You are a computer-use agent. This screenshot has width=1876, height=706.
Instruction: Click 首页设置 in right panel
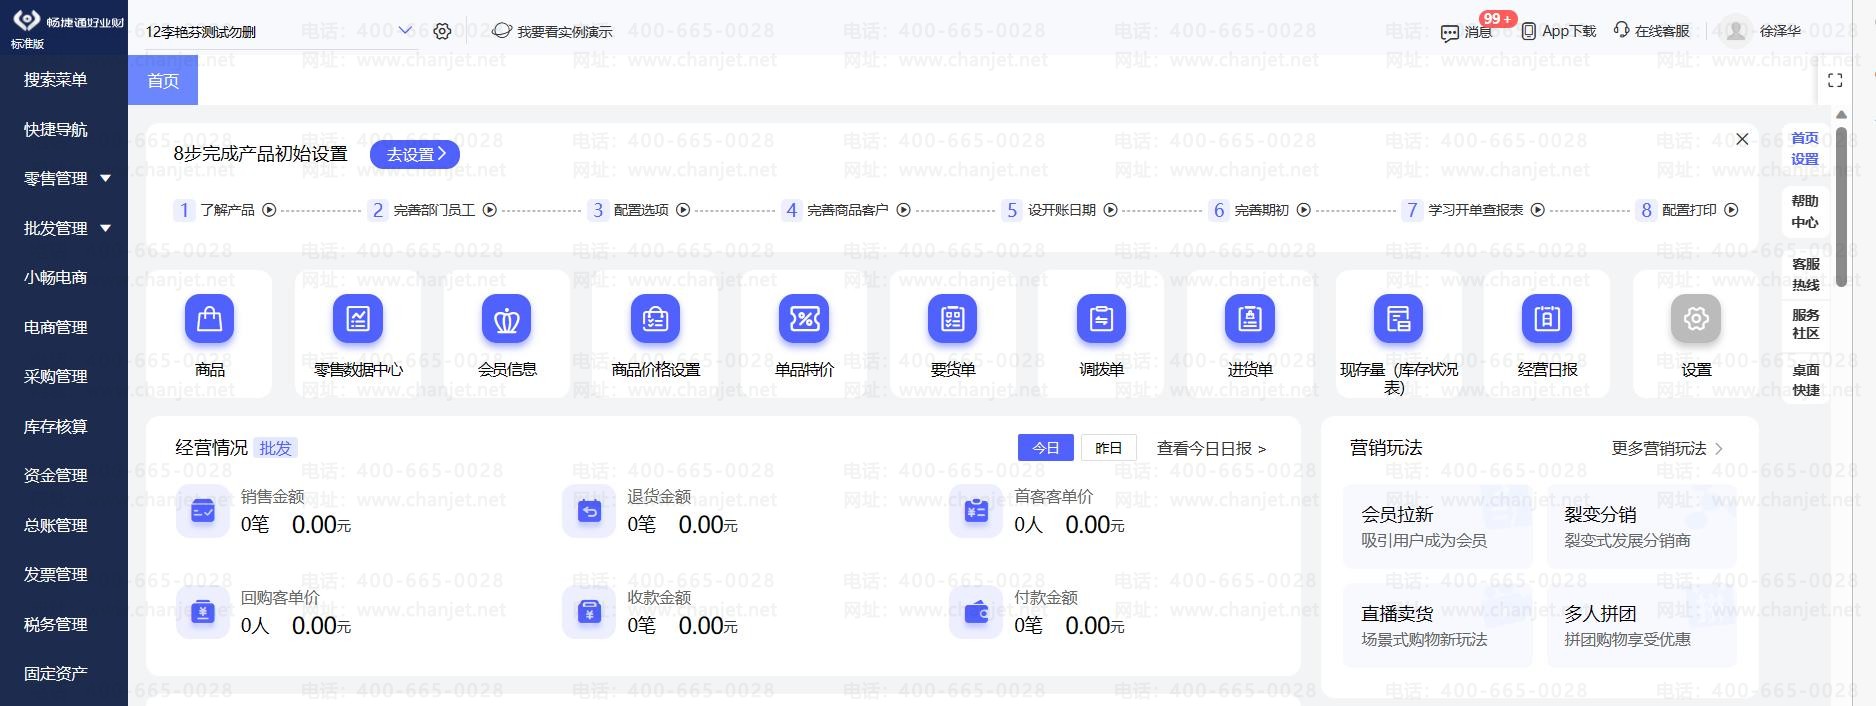(1805, 148)
